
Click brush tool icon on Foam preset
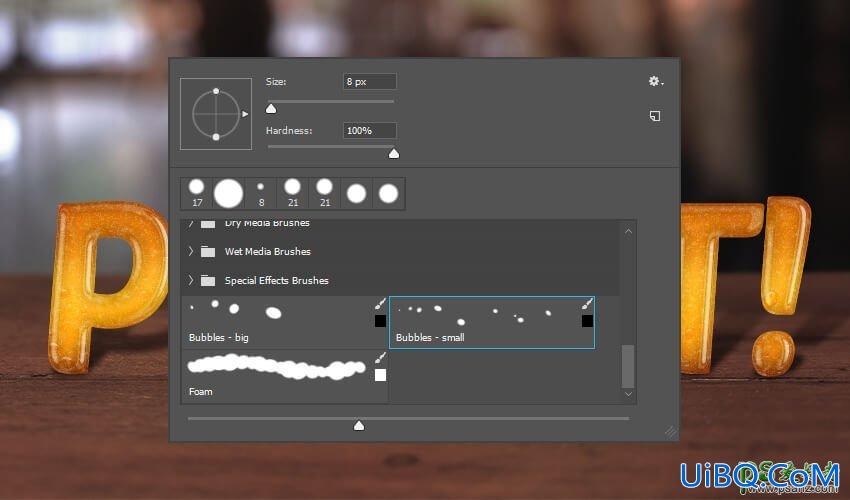(381, 357)
